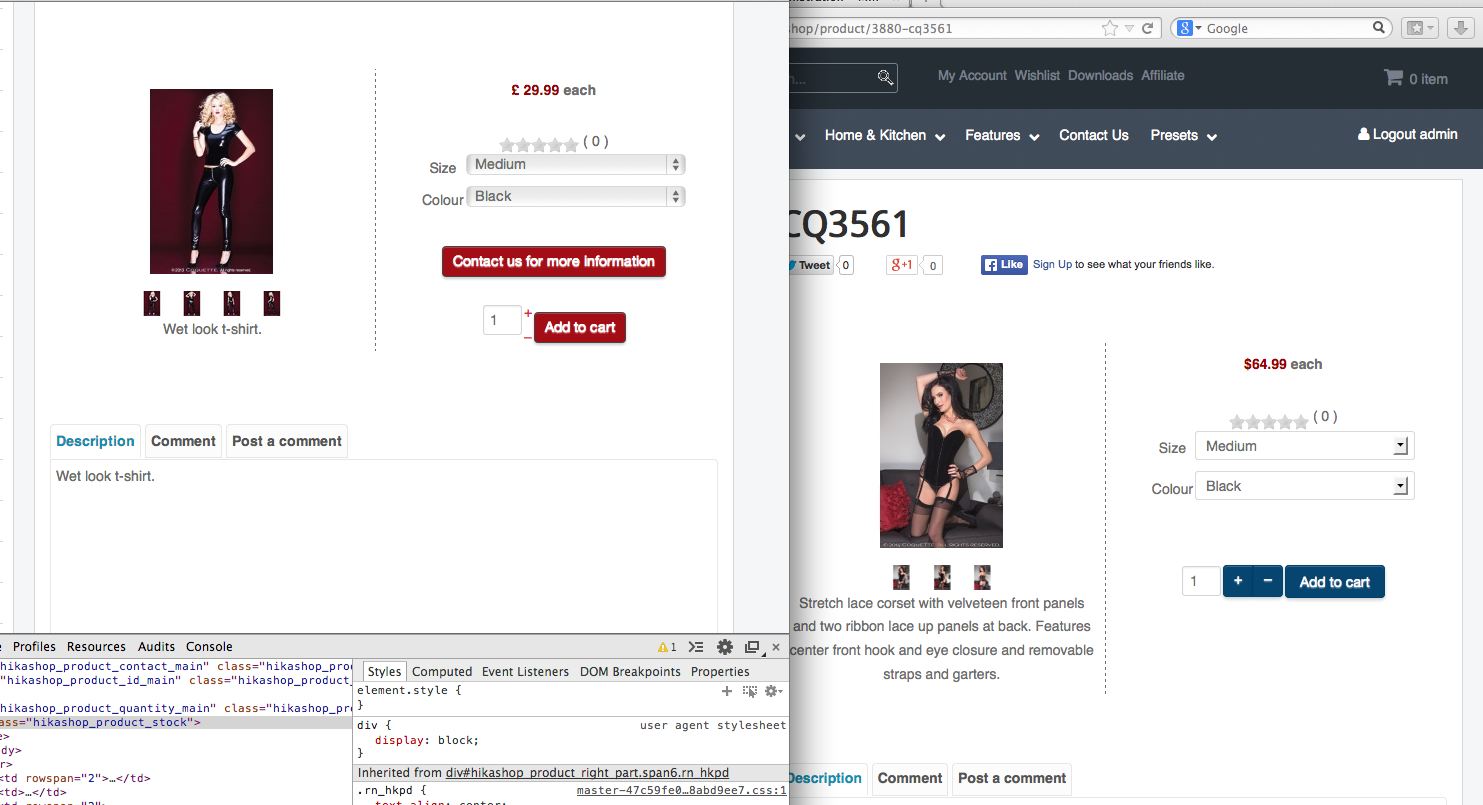Click the Tweet button
The image size is (1483, 805).
tap(810, 265)
